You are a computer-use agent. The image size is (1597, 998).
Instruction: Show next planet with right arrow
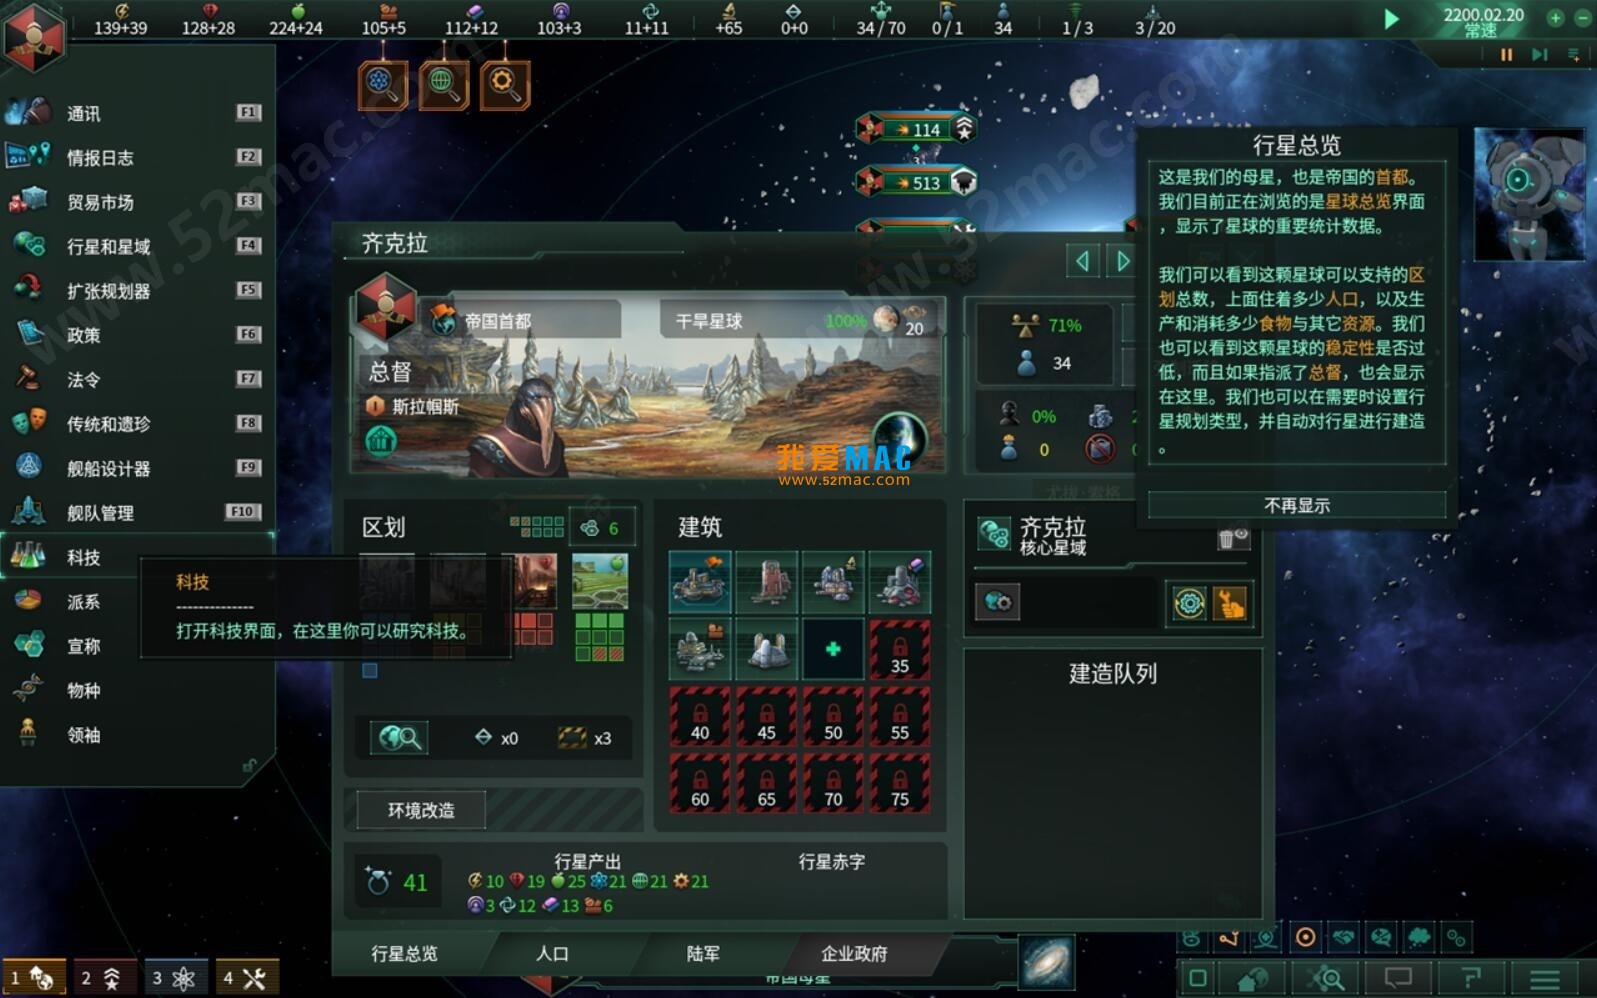tap(1123, 261)
